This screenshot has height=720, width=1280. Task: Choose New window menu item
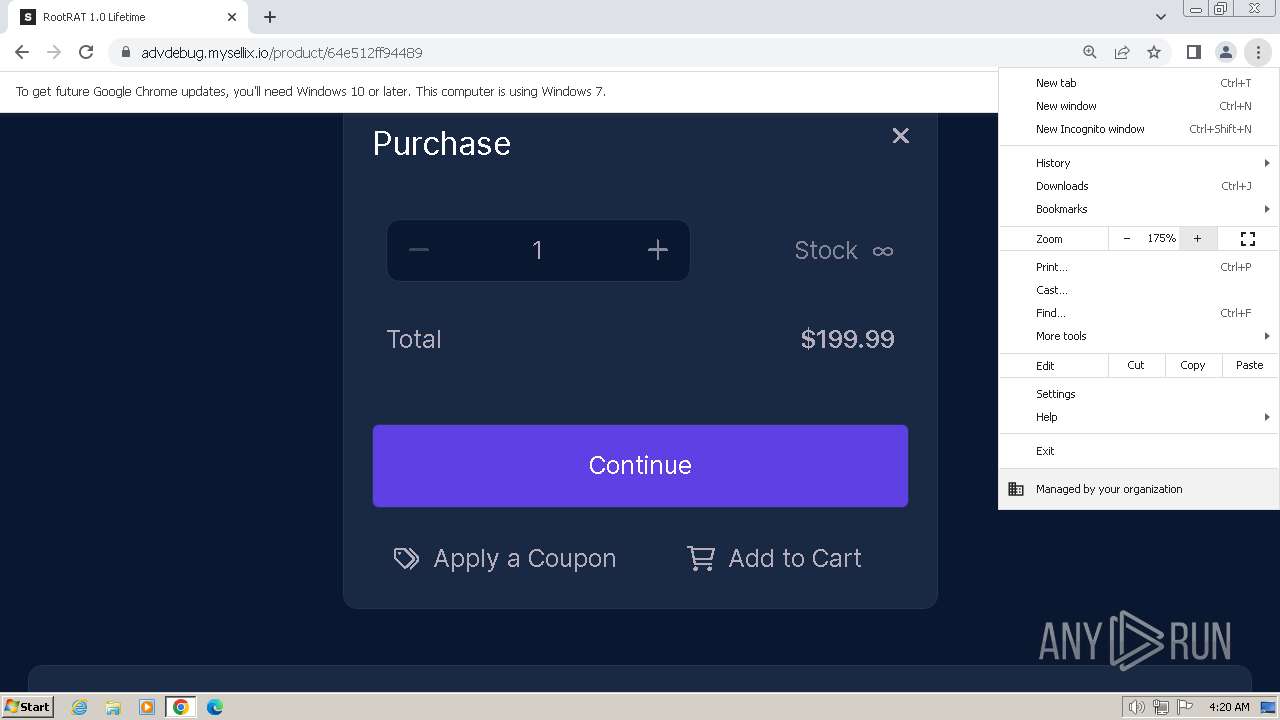click(x=1139, y=106)
